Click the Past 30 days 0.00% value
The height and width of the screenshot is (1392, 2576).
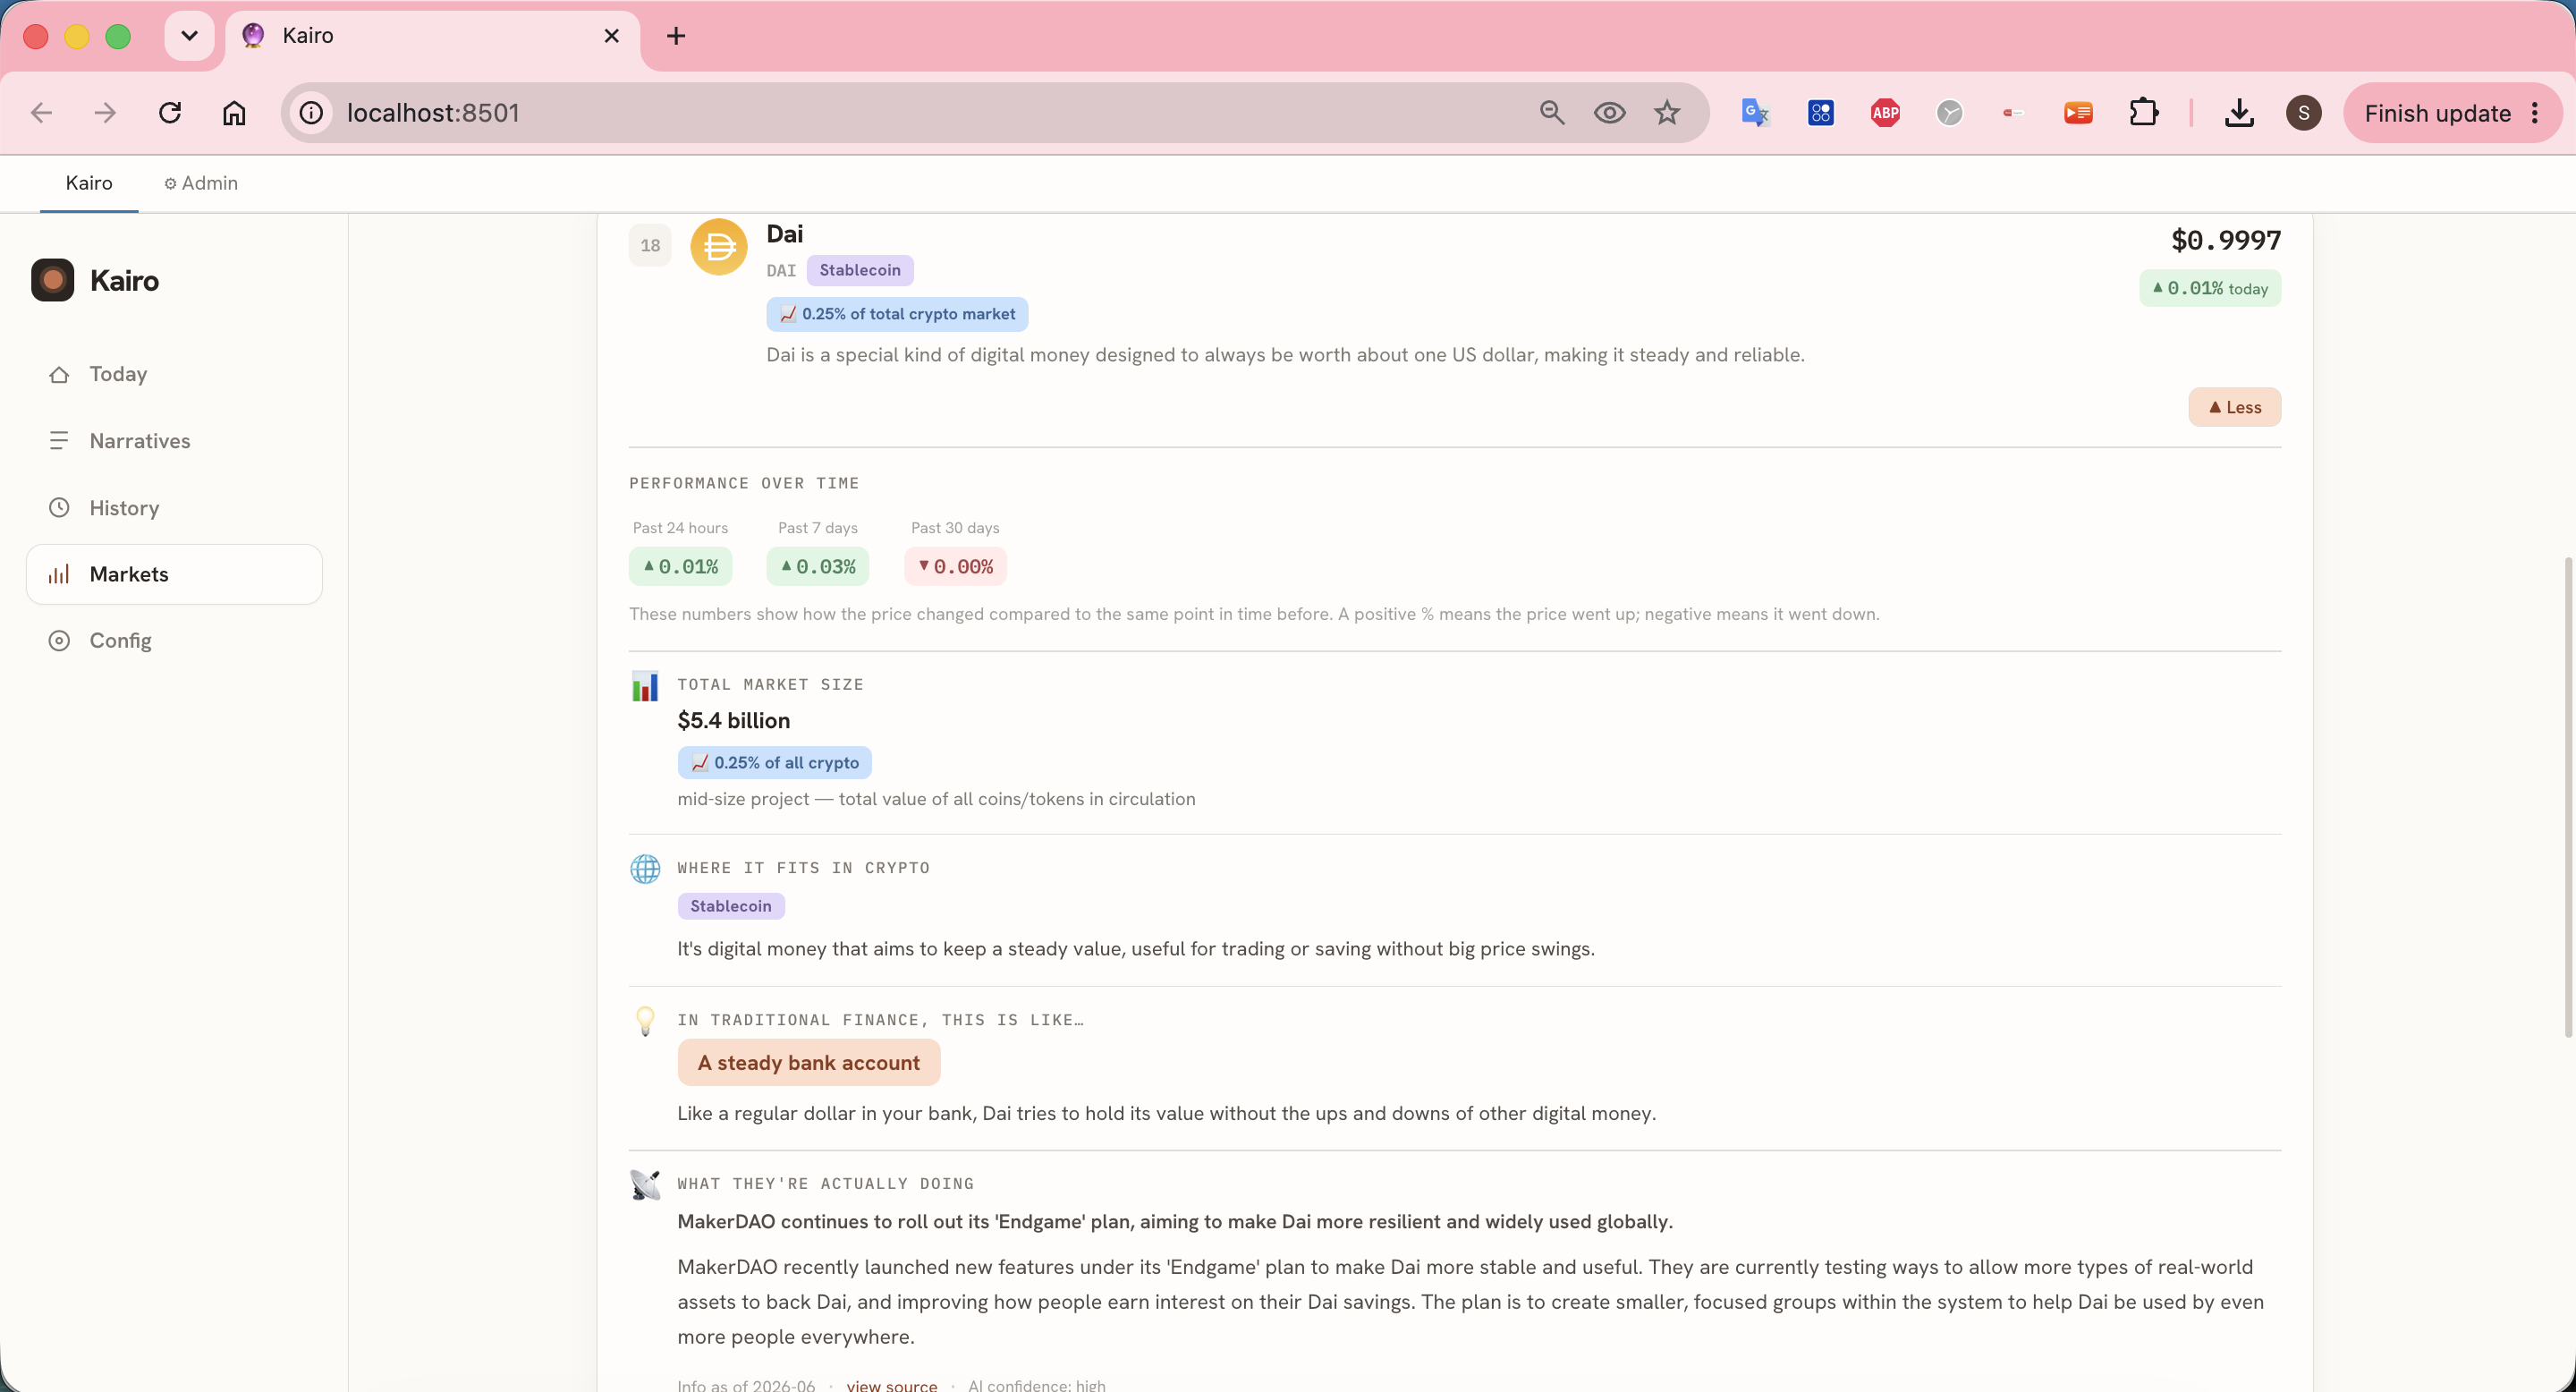coord(955,567)
